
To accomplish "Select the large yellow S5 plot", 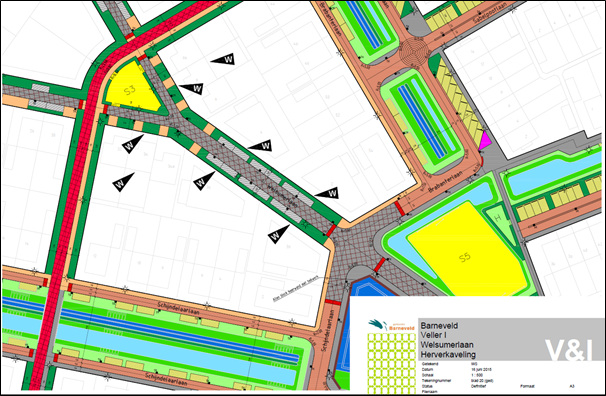I will coord(467,250).
